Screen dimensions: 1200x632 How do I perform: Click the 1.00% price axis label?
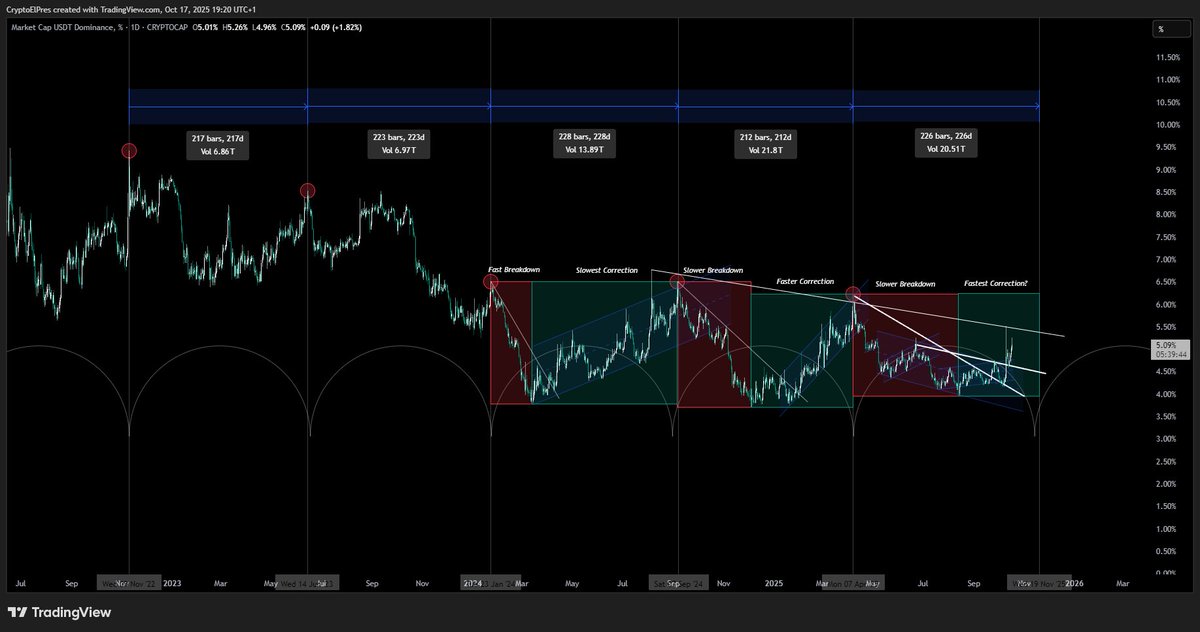[x=1168, y=529]
